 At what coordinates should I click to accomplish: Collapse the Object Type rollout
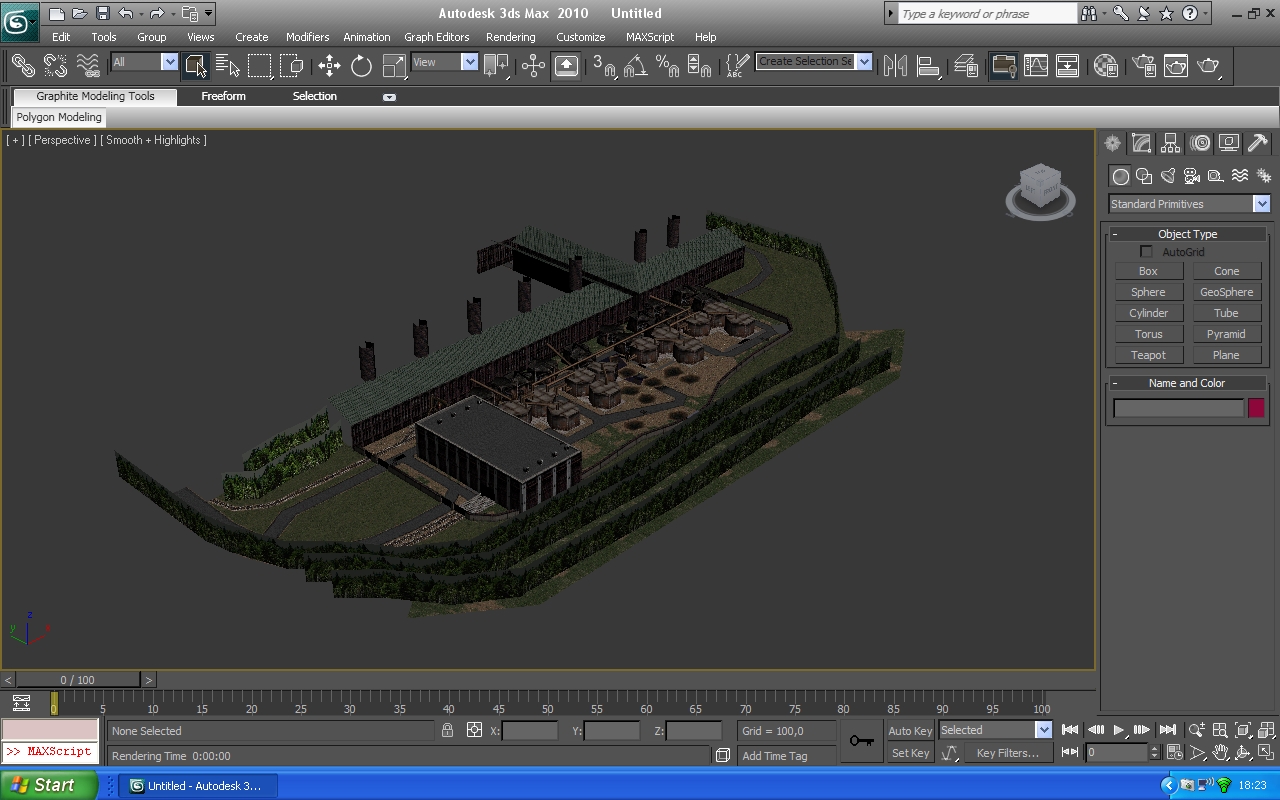click(x=1187, y=234)
